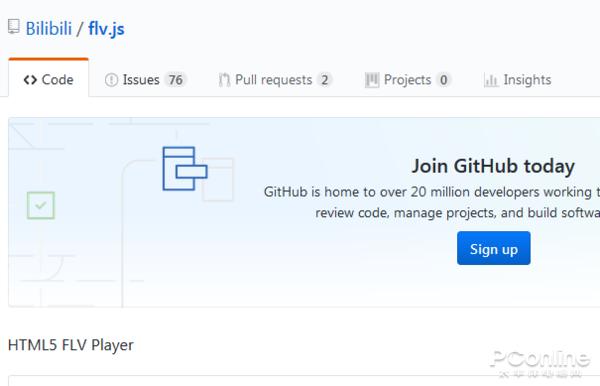This screenshot has height=386, width=600.
Task: Open the flv.js repository link
Action: pyautogui.click(x=106, y=29)
